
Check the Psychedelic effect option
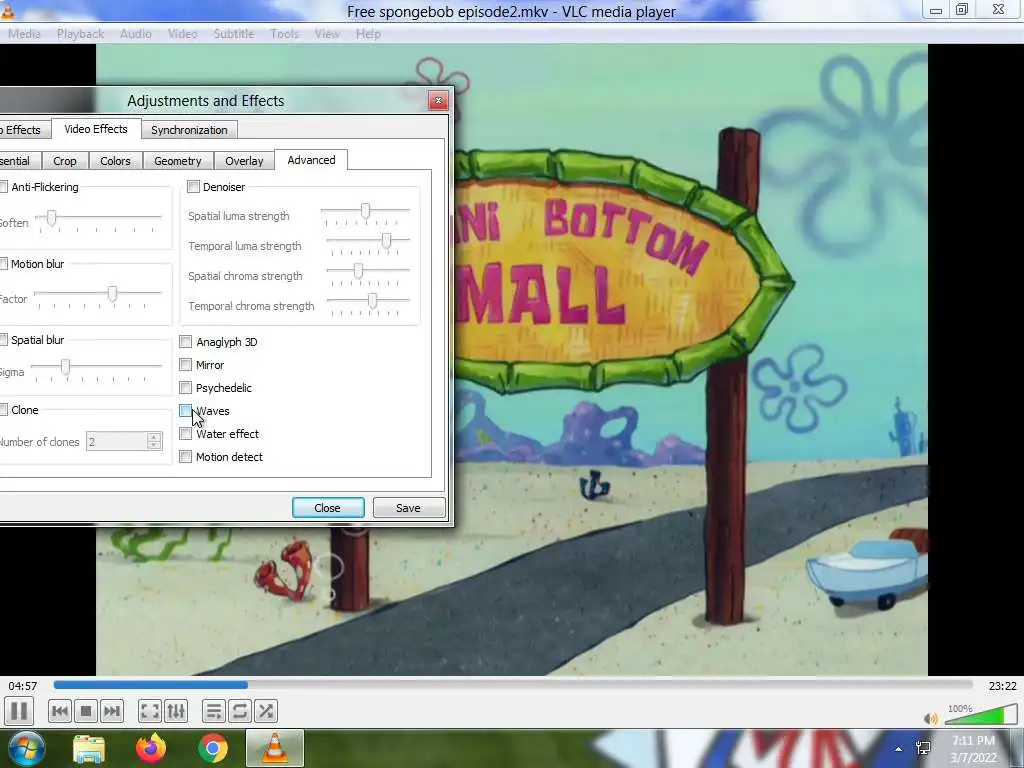(185, 388)
